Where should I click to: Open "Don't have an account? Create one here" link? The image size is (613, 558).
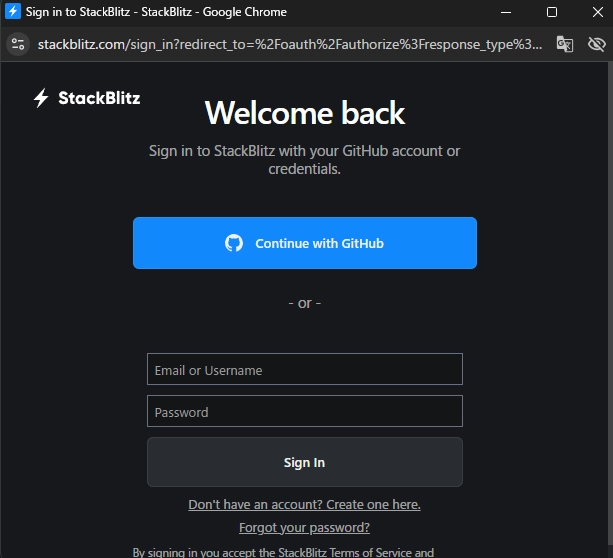(x=304, y=504)
